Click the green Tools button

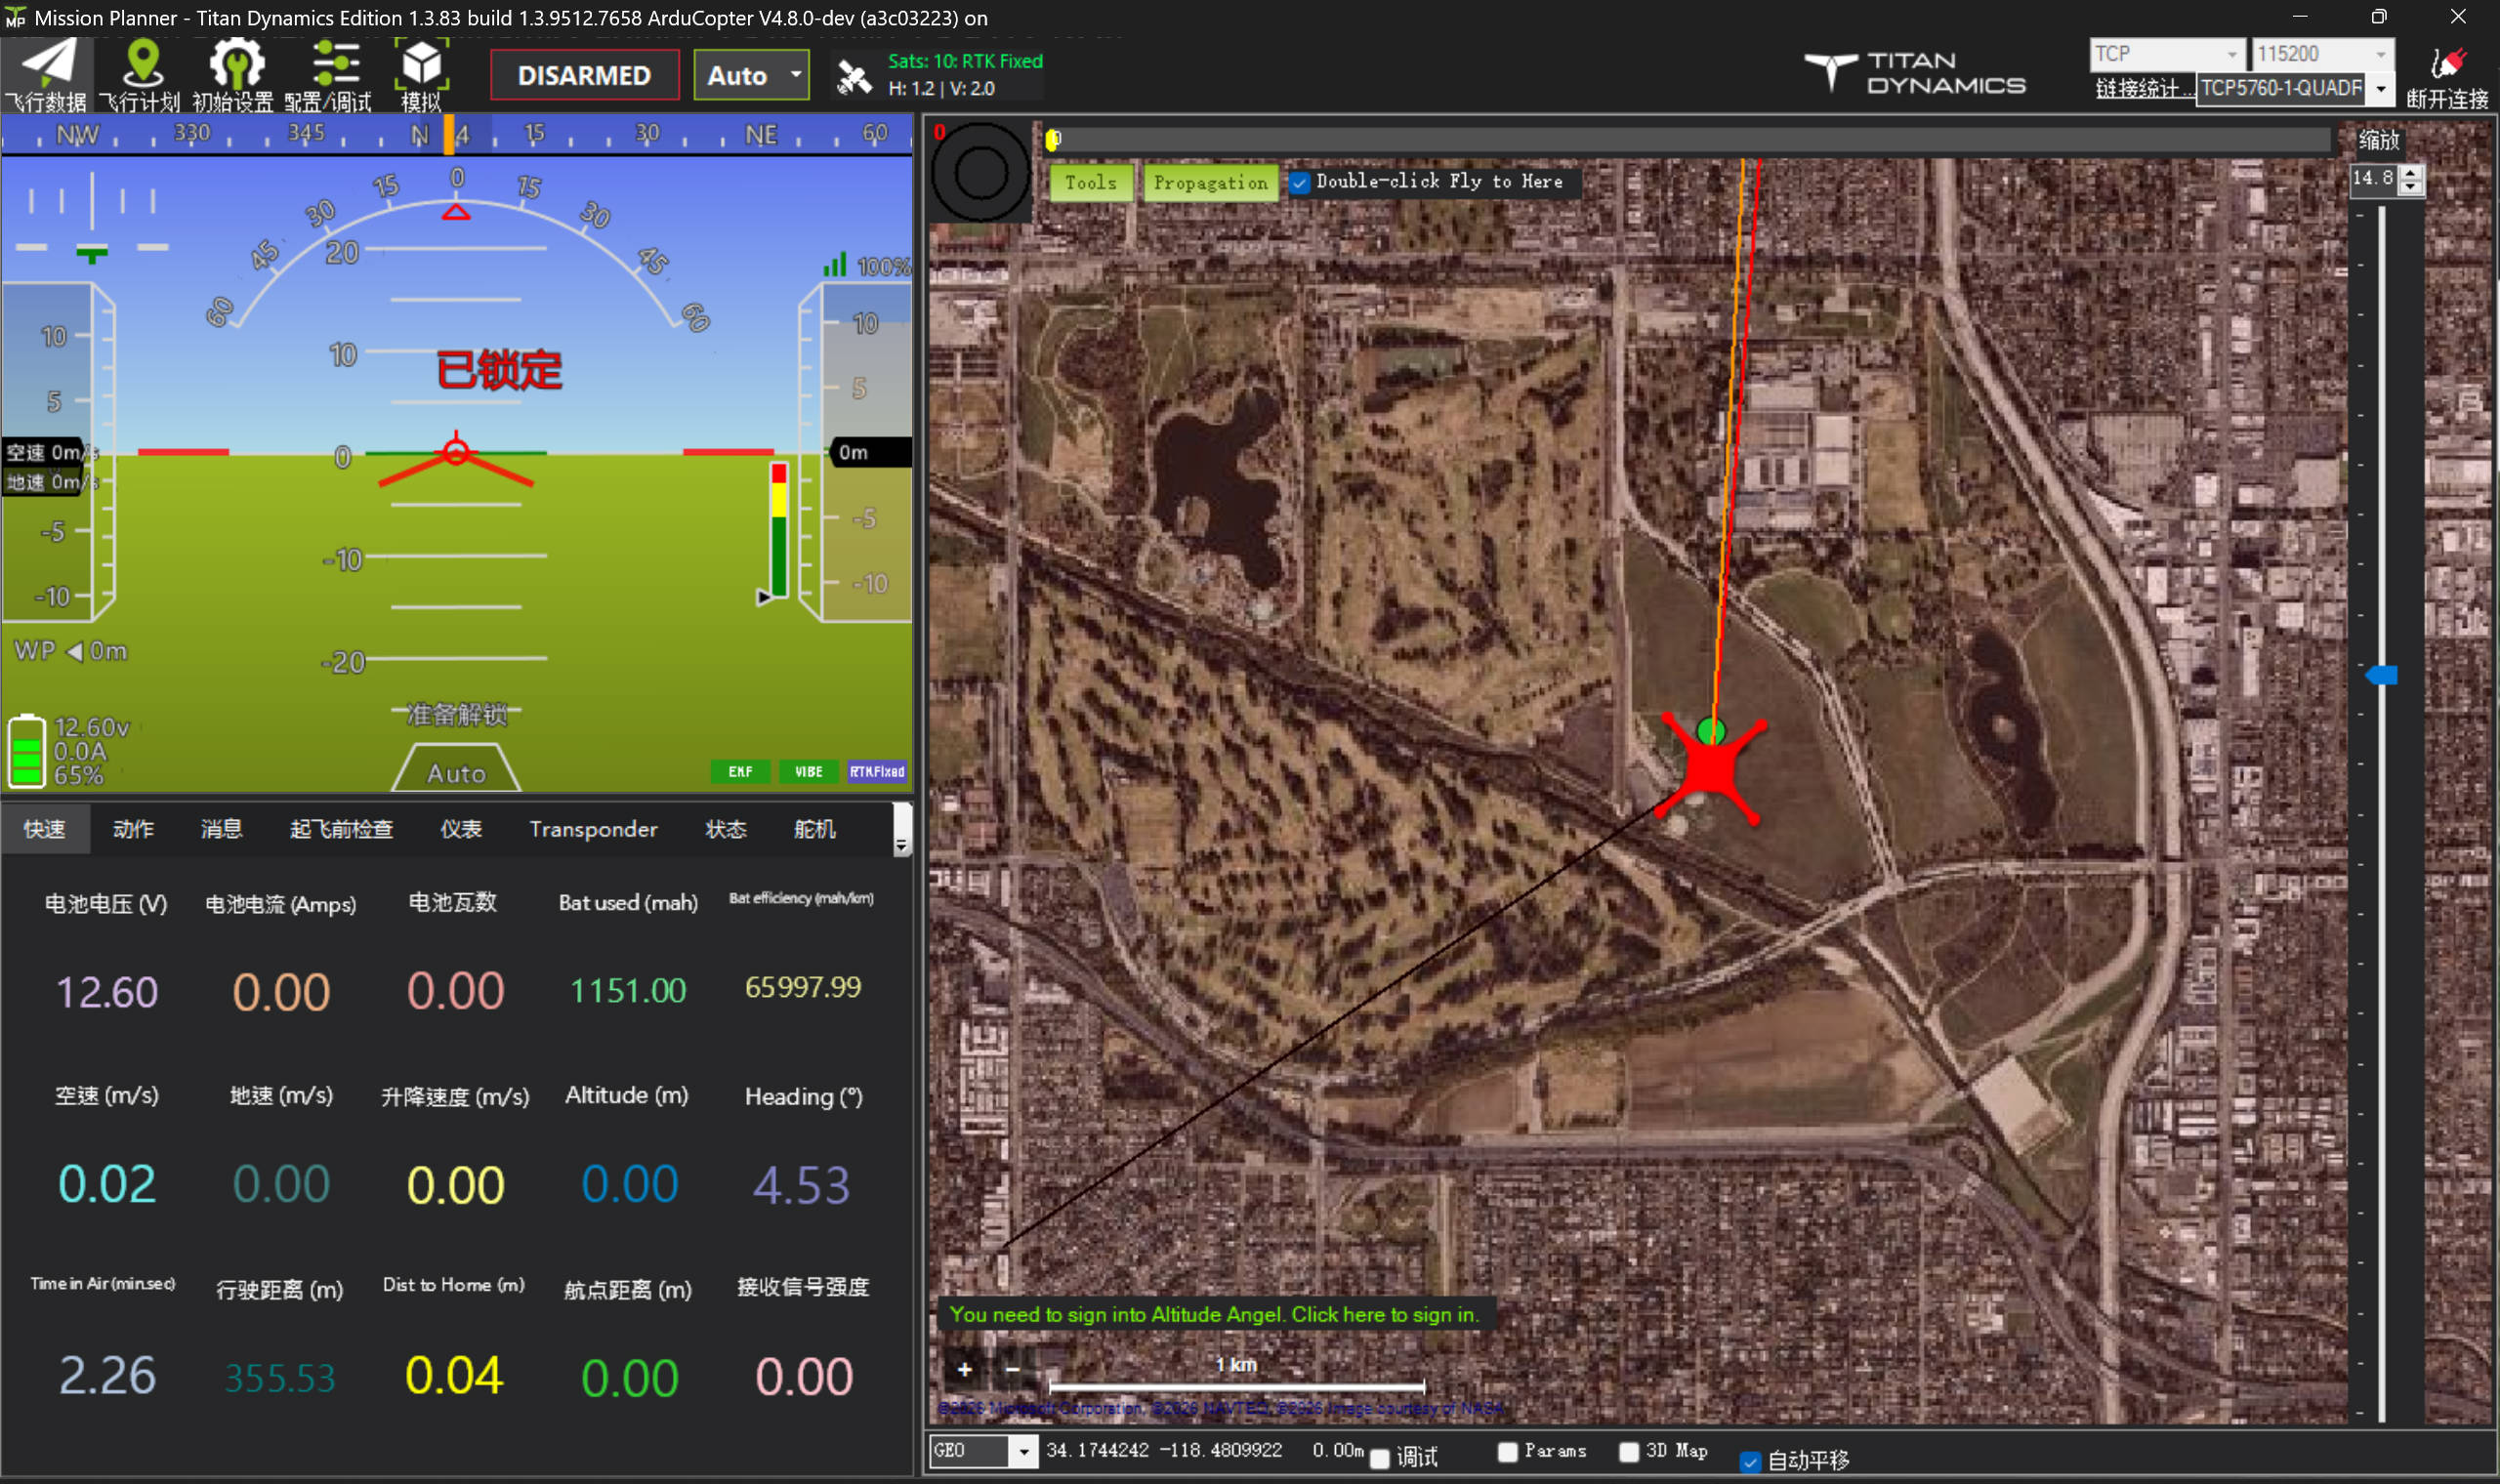point(1090,183)
